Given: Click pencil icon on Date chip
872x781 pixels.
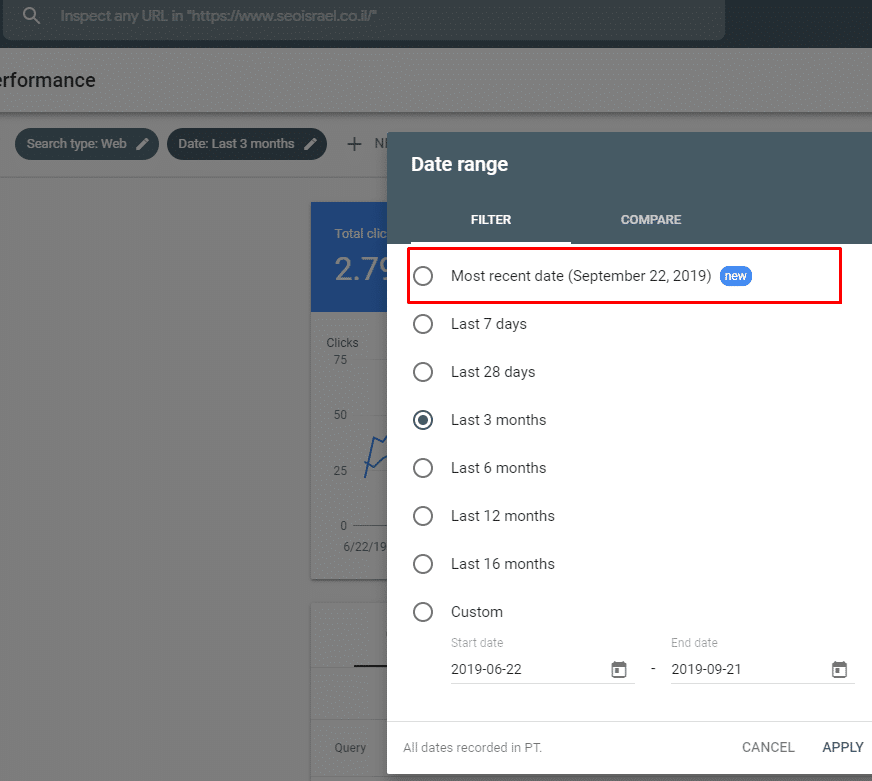Looking at the screenshot, I should click(311, 144).
